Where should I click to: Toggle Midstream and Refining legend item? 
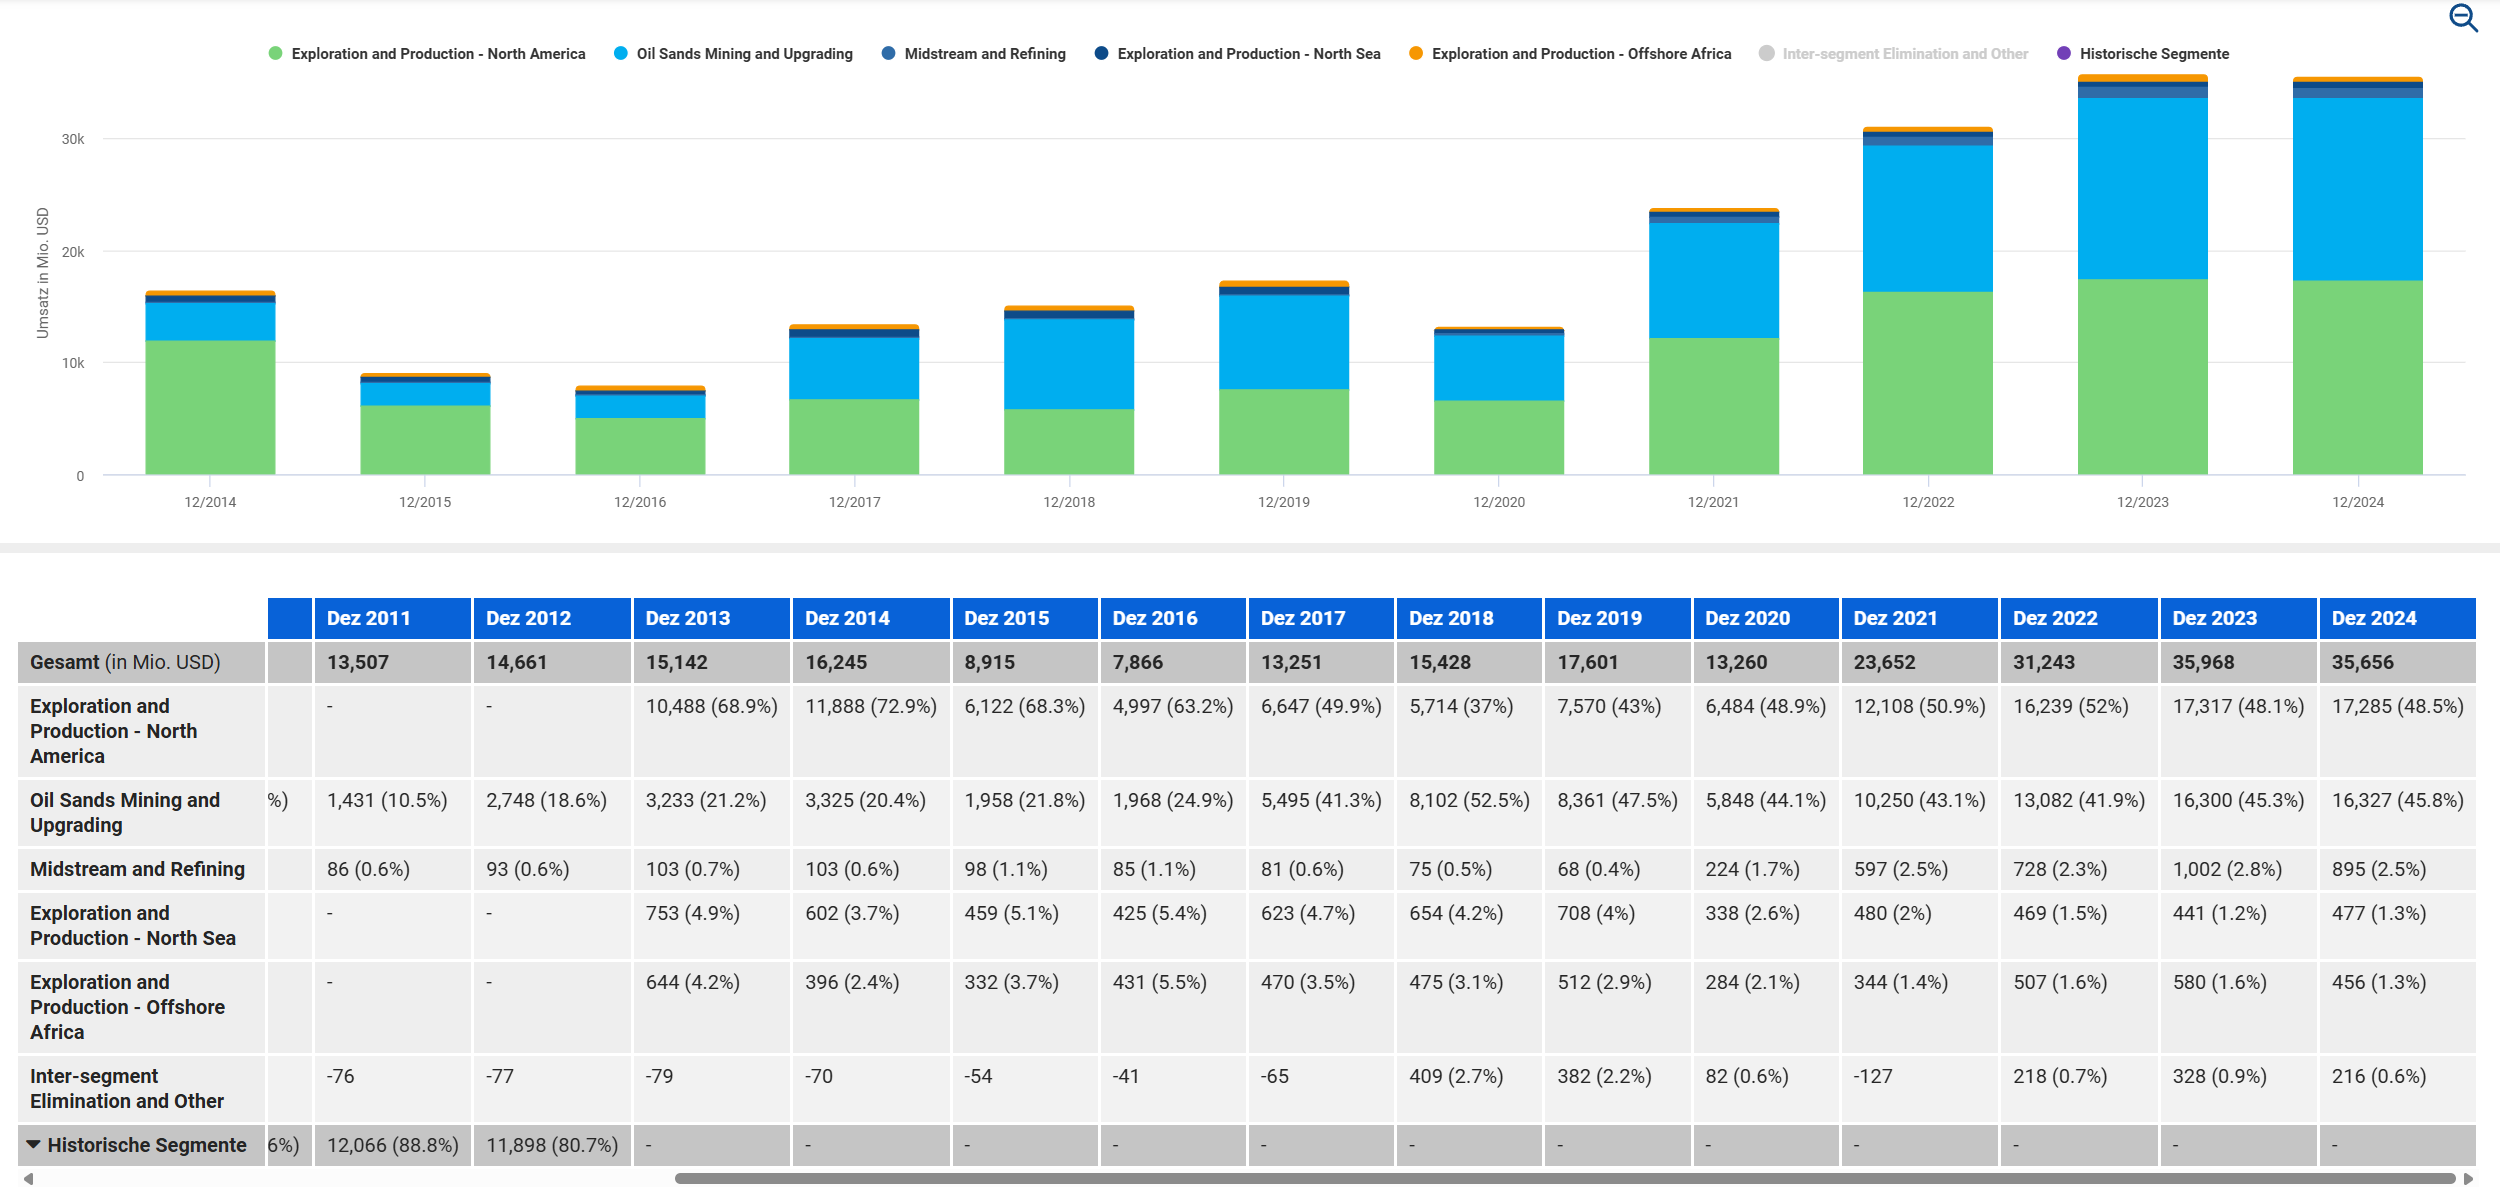(x=984, y=54)
